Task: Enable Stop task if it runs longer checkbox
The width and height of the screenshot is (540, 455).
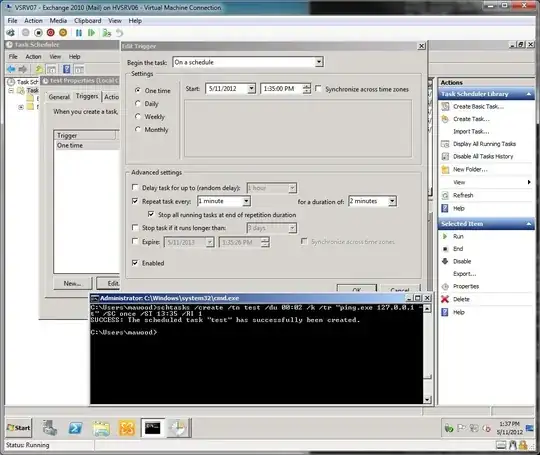Action: coord(135,227)
